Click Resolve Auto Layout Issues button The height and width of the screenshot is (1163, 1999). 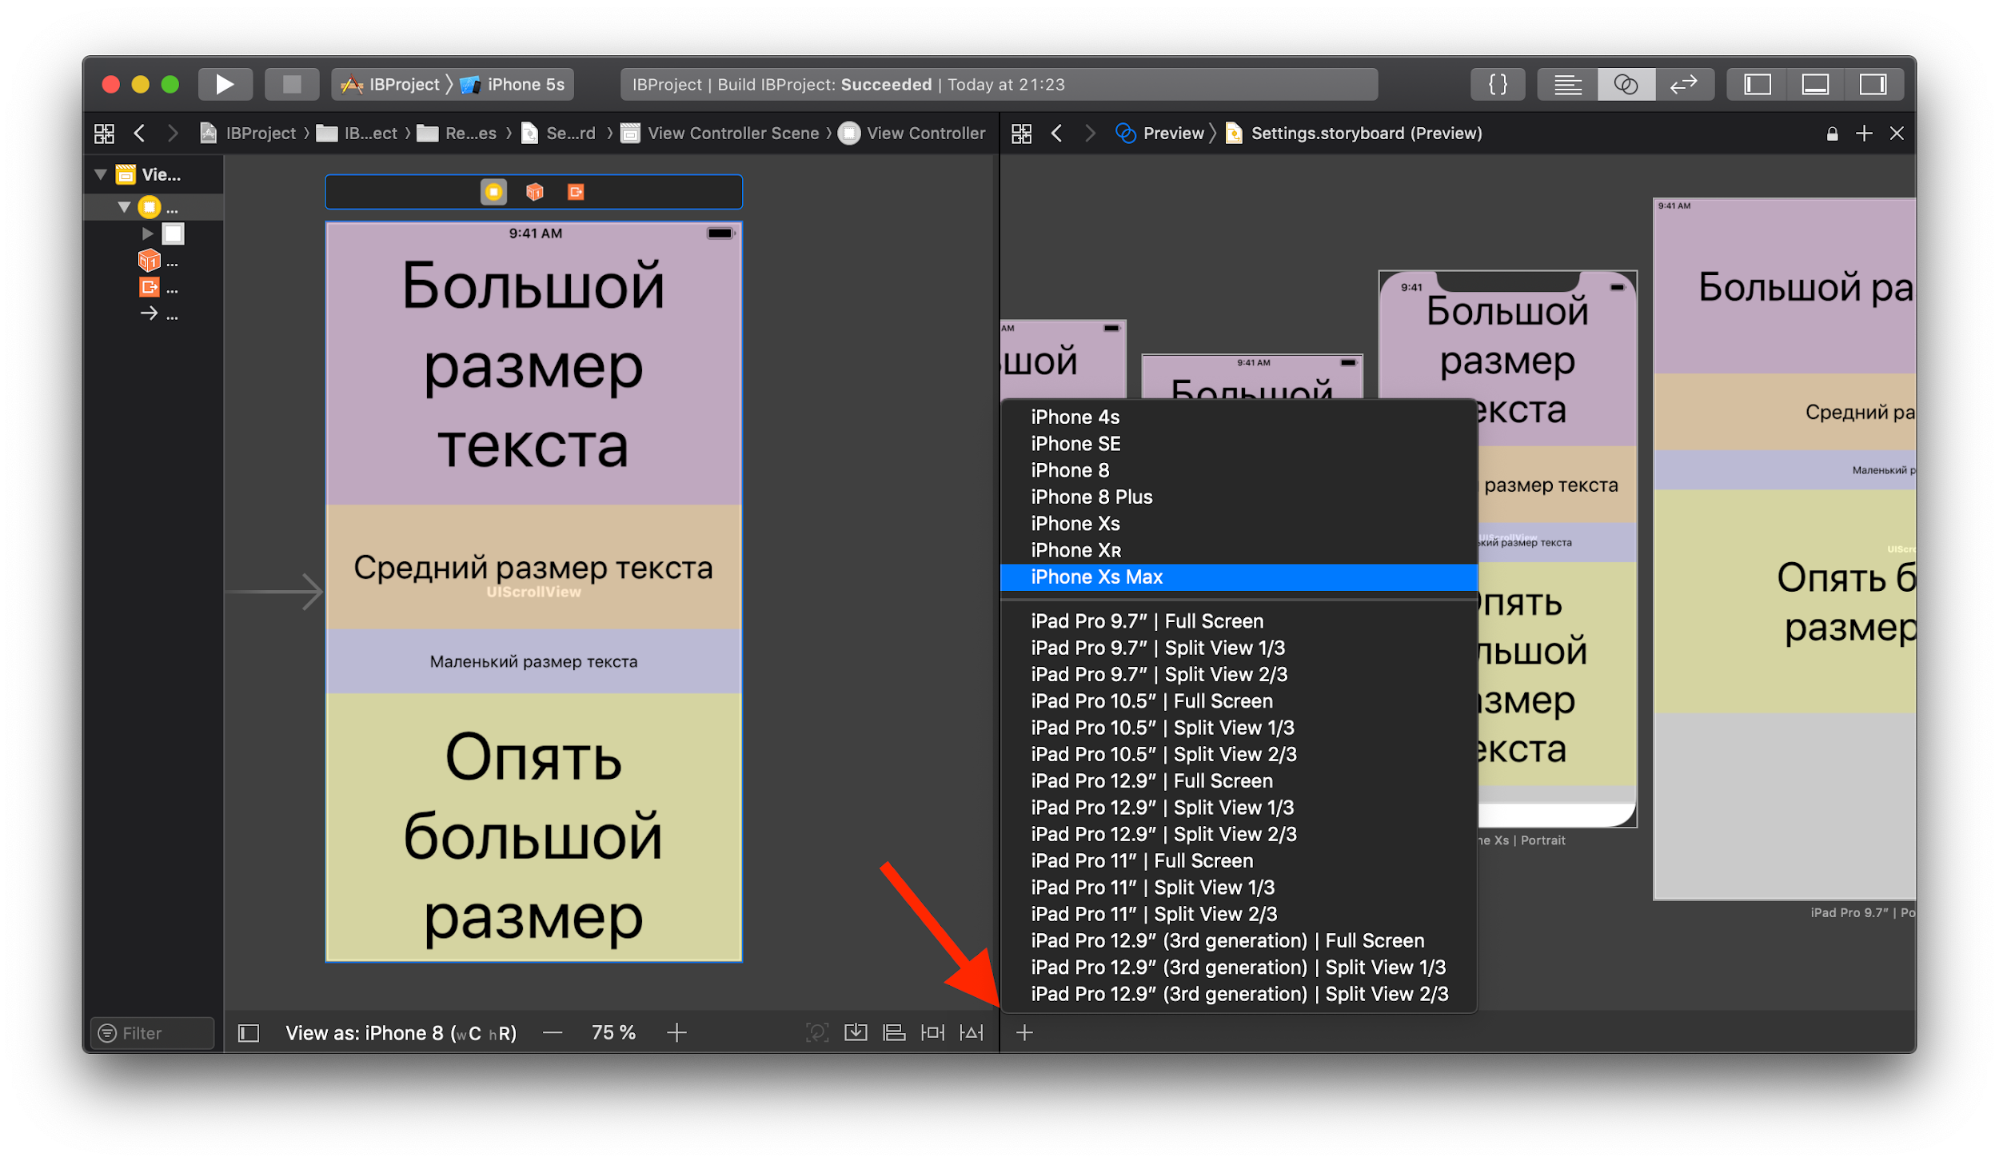(971, 1032)
